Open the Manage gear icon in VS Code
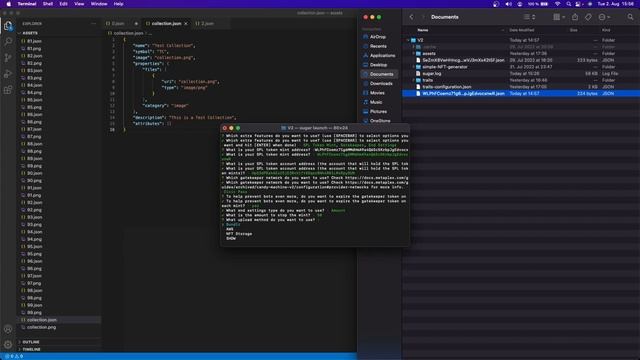 (8, 345)
